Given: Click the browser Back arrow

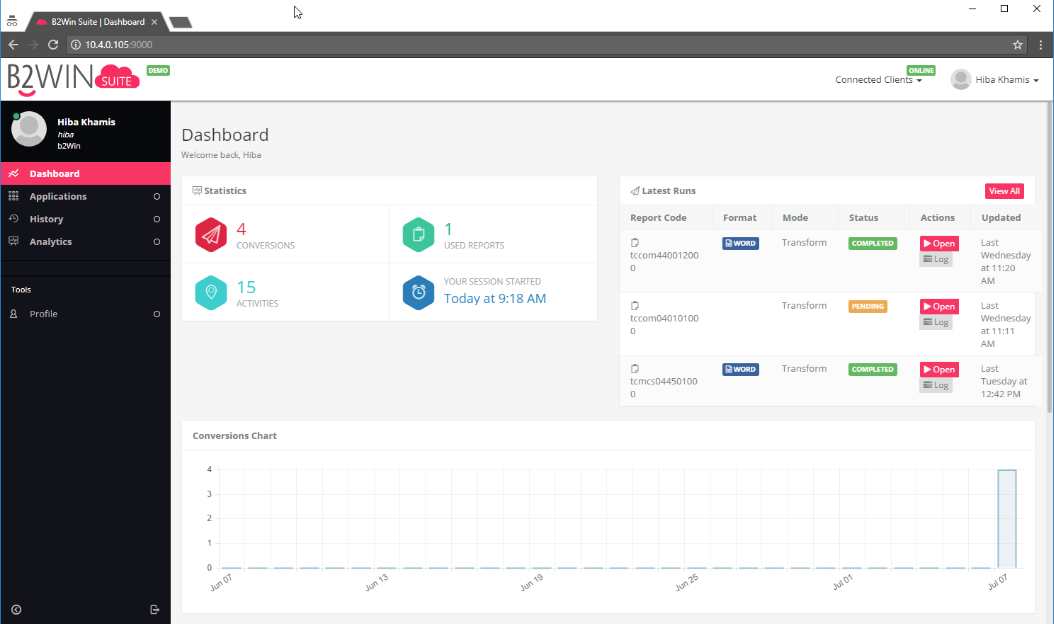Looking at the screenshot, I should (13, 45).
